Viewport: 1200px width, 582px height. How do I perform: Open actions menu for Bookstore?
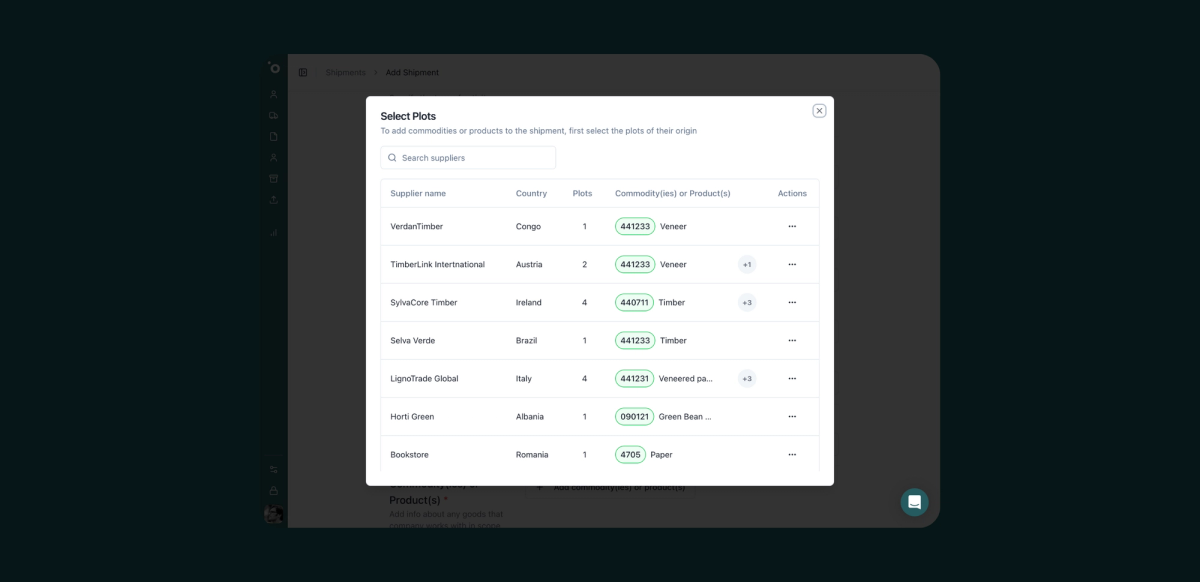(792, 454)
